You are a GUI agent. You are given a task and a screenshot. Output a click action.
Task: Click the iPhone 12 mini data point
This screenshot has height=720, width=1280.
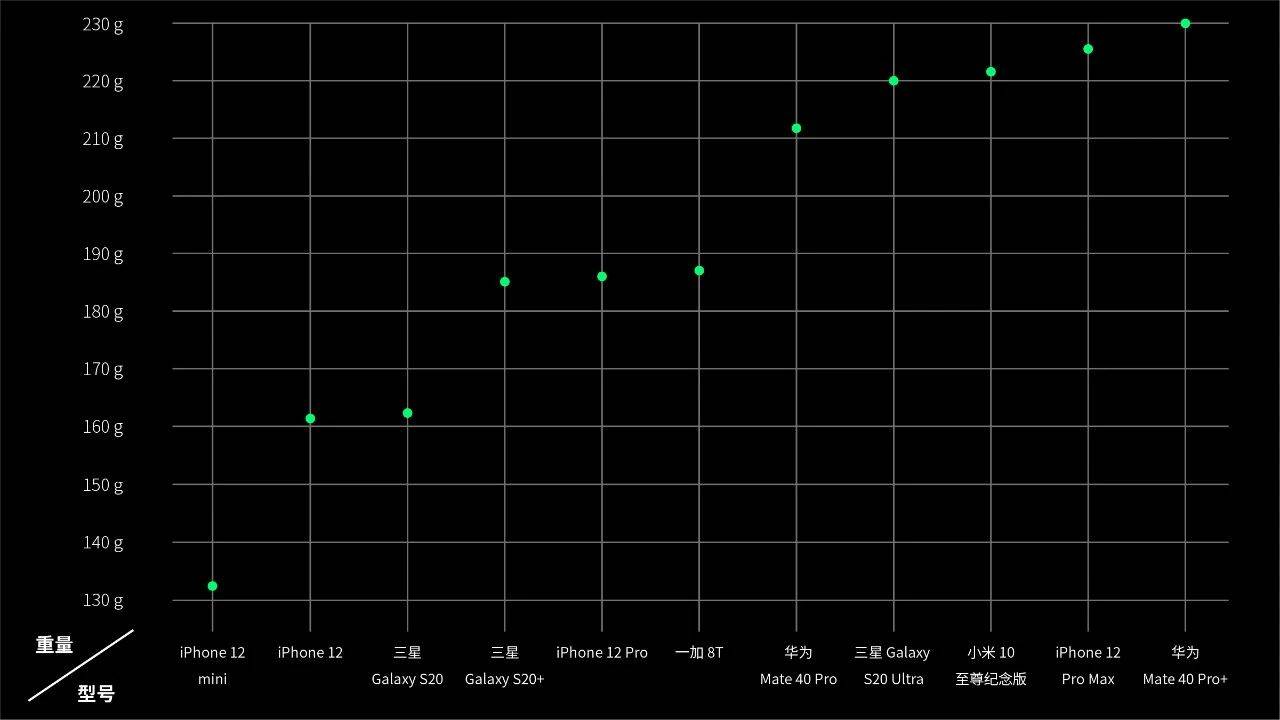click(x=212, y=586)
